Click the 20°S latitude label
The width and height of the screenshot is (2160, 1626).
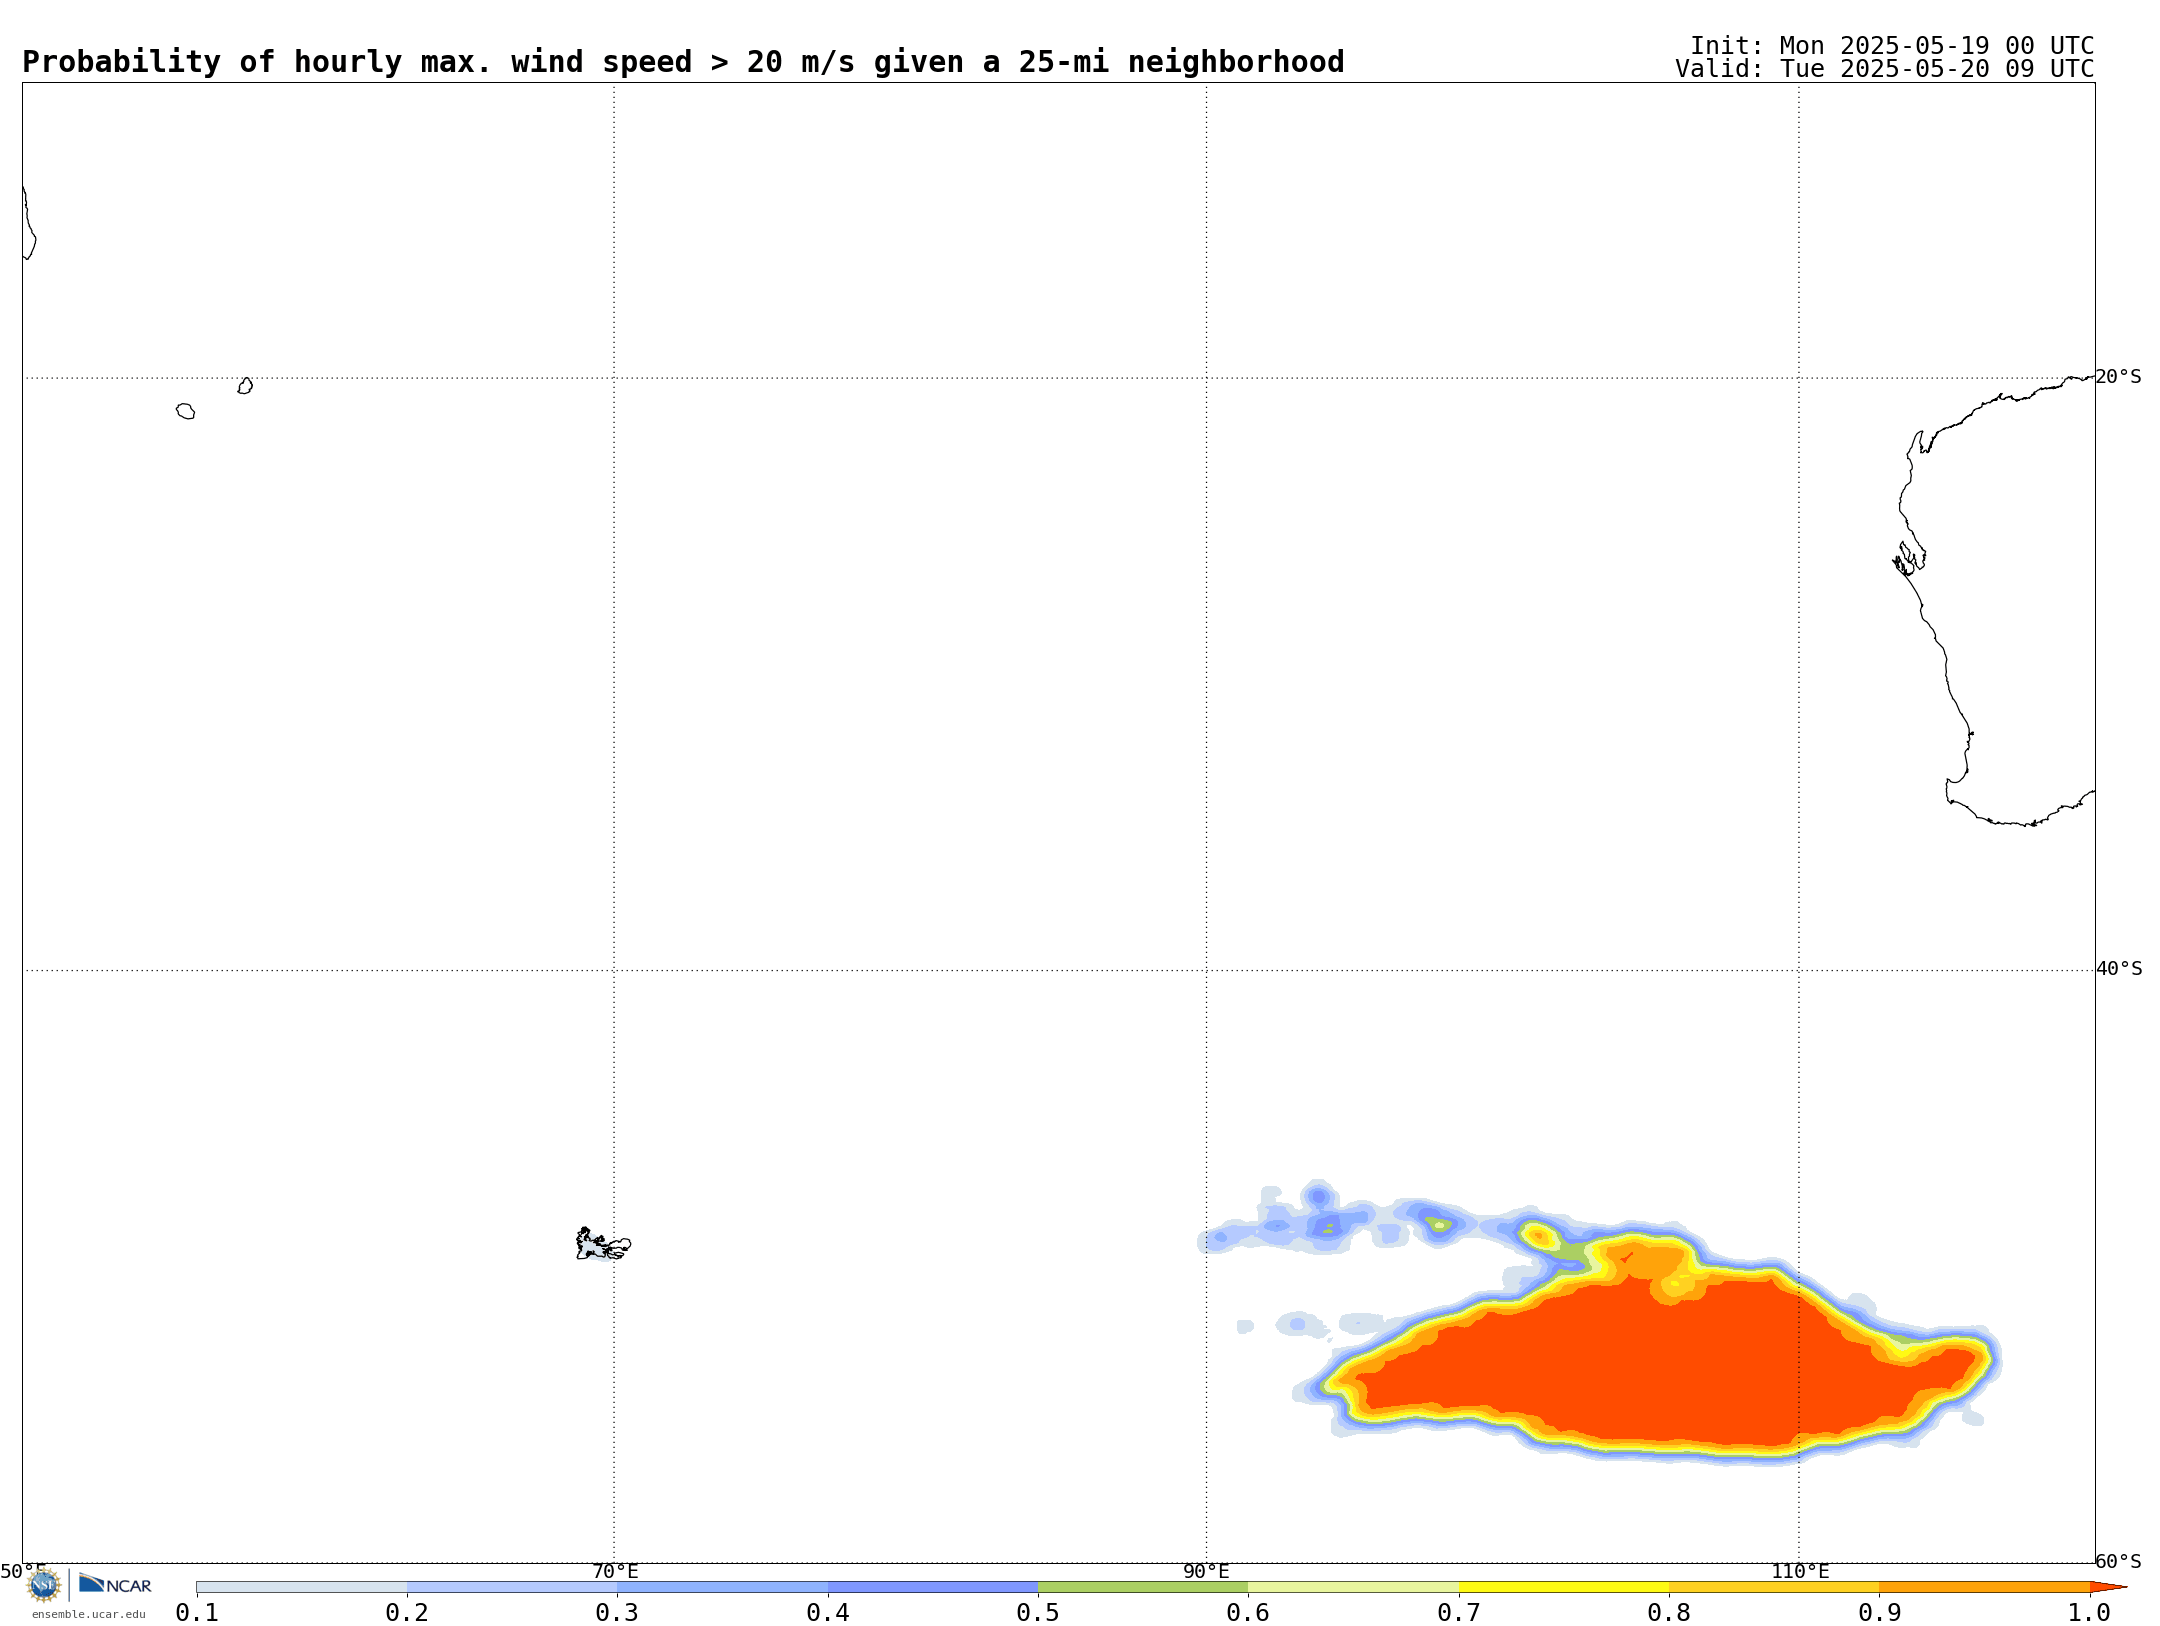[x=2118, y=377]
